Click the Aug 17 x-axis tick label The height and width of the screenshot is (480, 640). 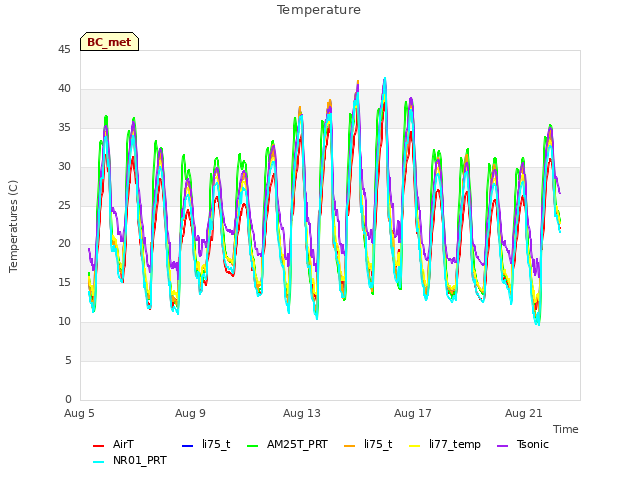click(413, 413)
